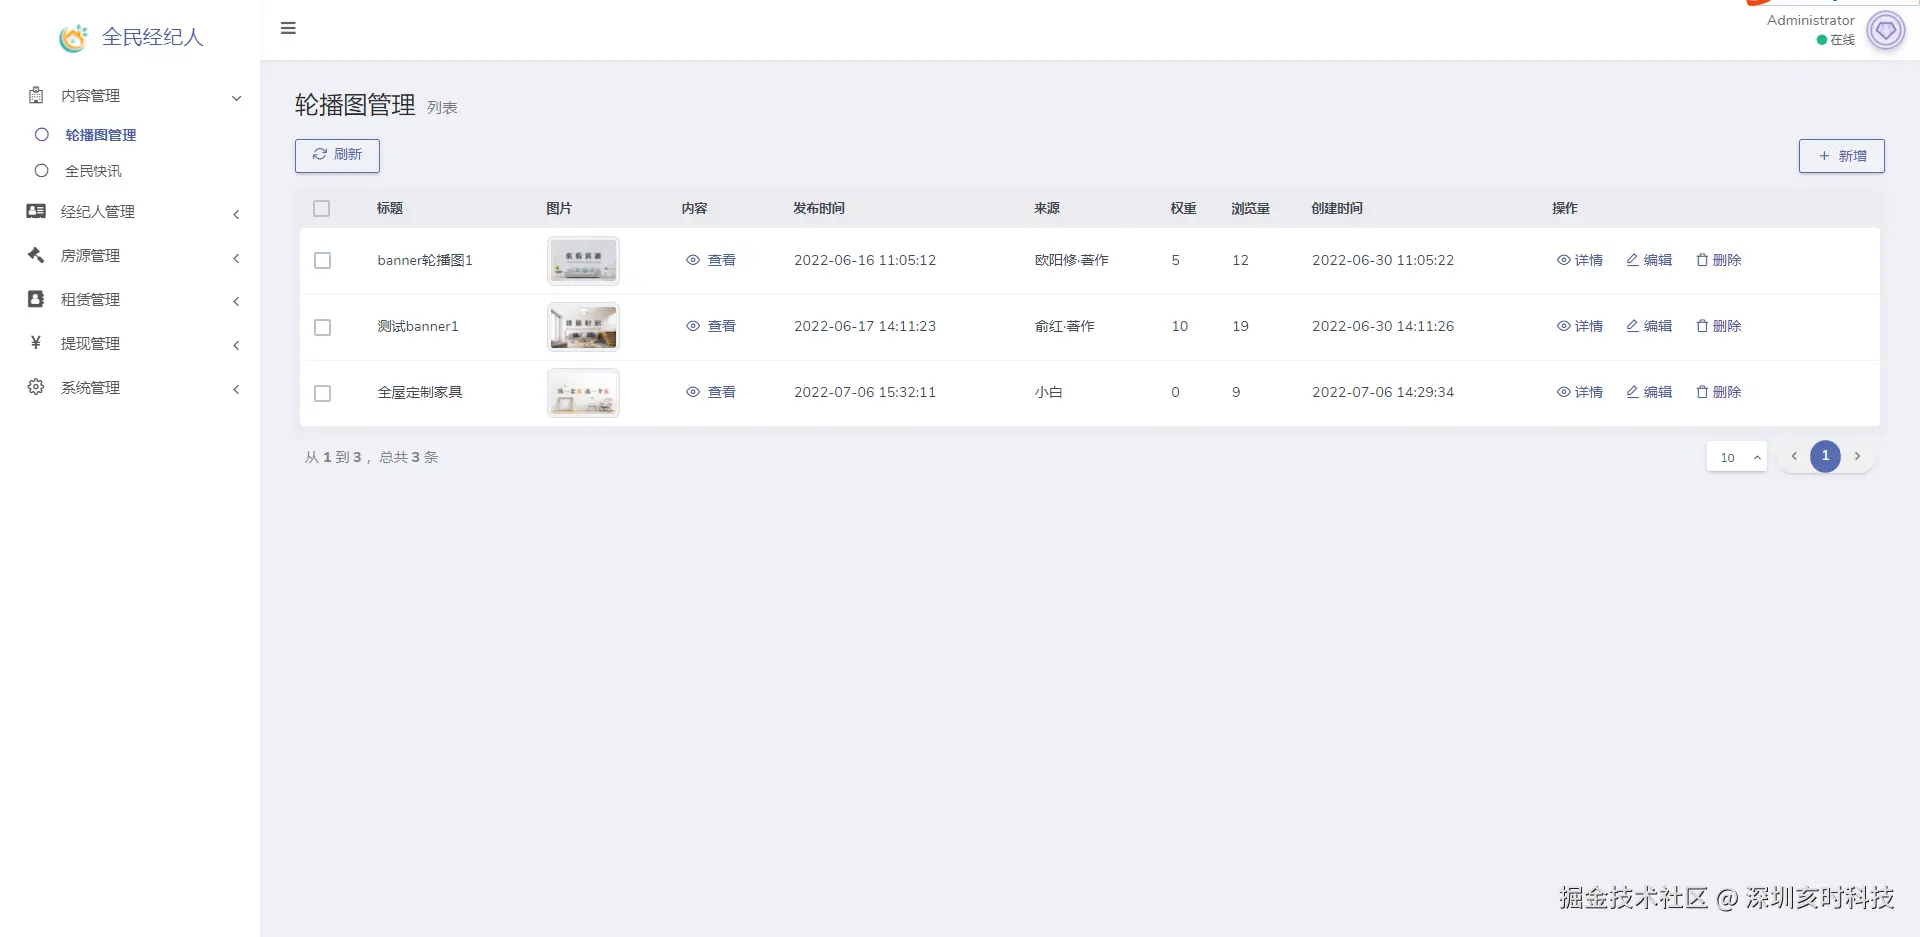Open the 测试banner1 image thumbnail
This screenshot has width=1920, height=937.
pyautogui.click(x=583, y=327)
